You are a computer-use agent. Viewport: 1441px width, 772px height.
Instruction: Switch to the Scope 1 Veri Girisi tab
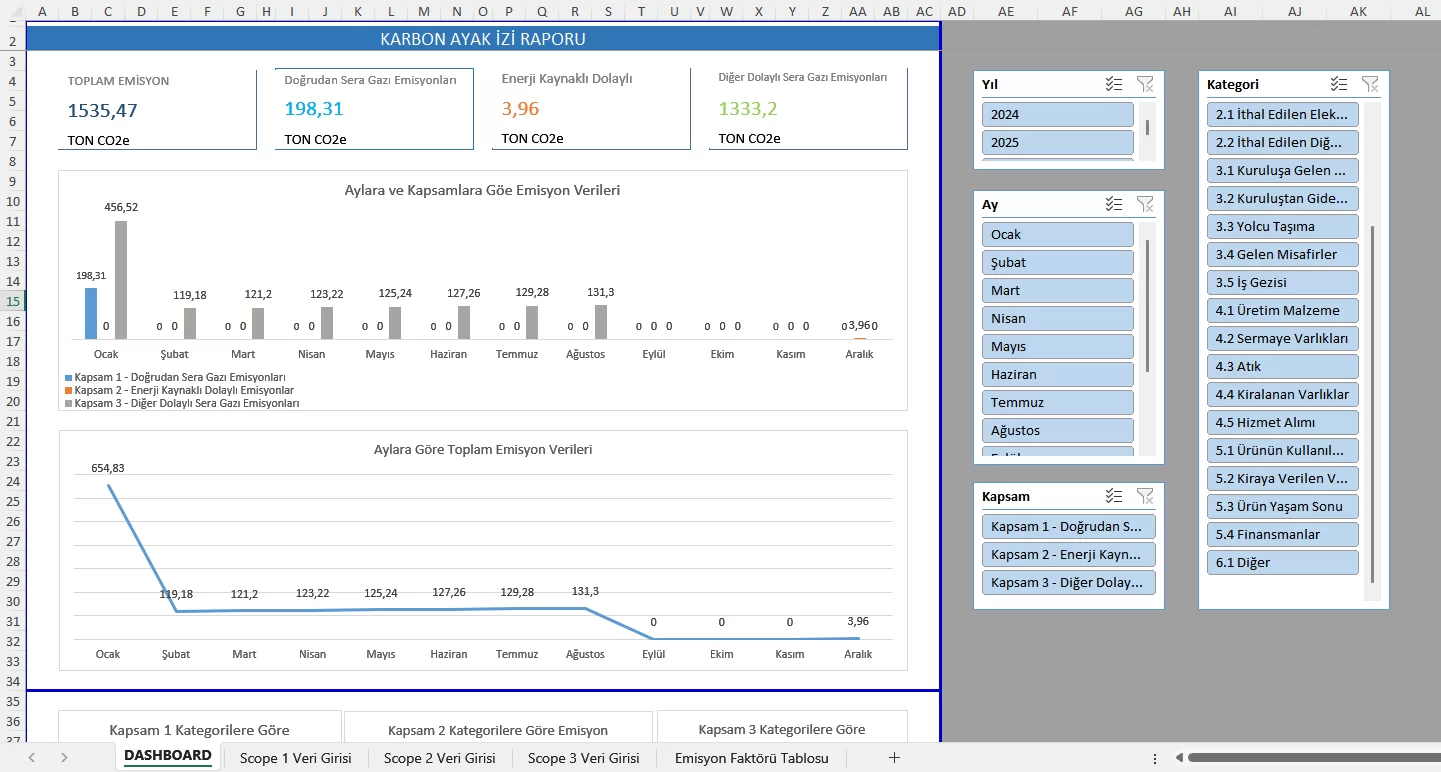pyautogui.click(x=295, y=758)
